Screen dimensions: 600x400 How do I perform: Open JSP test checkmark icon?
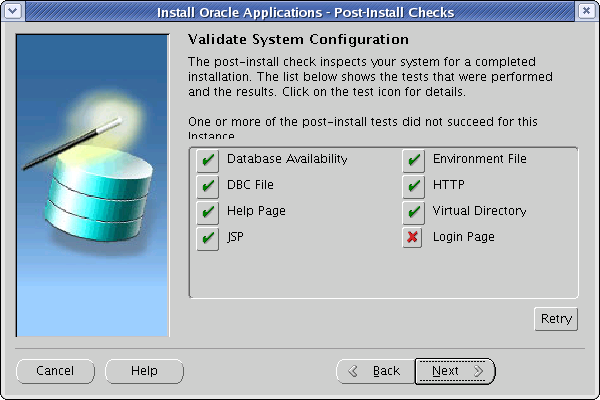click(208, 238)
